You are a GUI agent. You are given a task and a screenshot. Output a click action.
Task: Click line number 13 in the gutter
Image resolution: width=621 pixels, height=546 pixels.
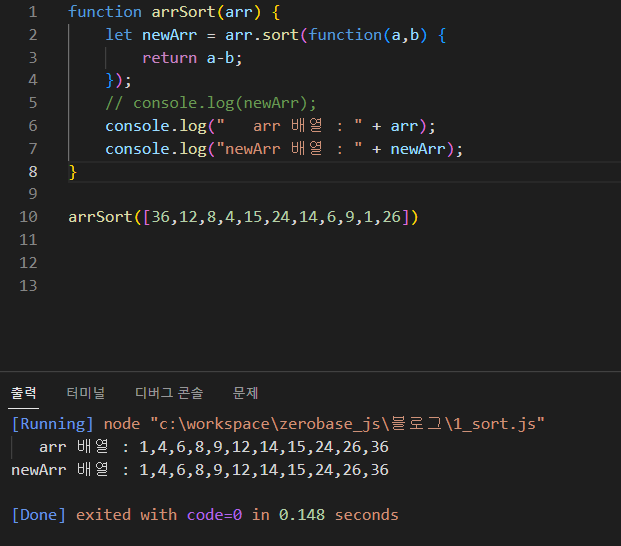[x=29, y=285]
